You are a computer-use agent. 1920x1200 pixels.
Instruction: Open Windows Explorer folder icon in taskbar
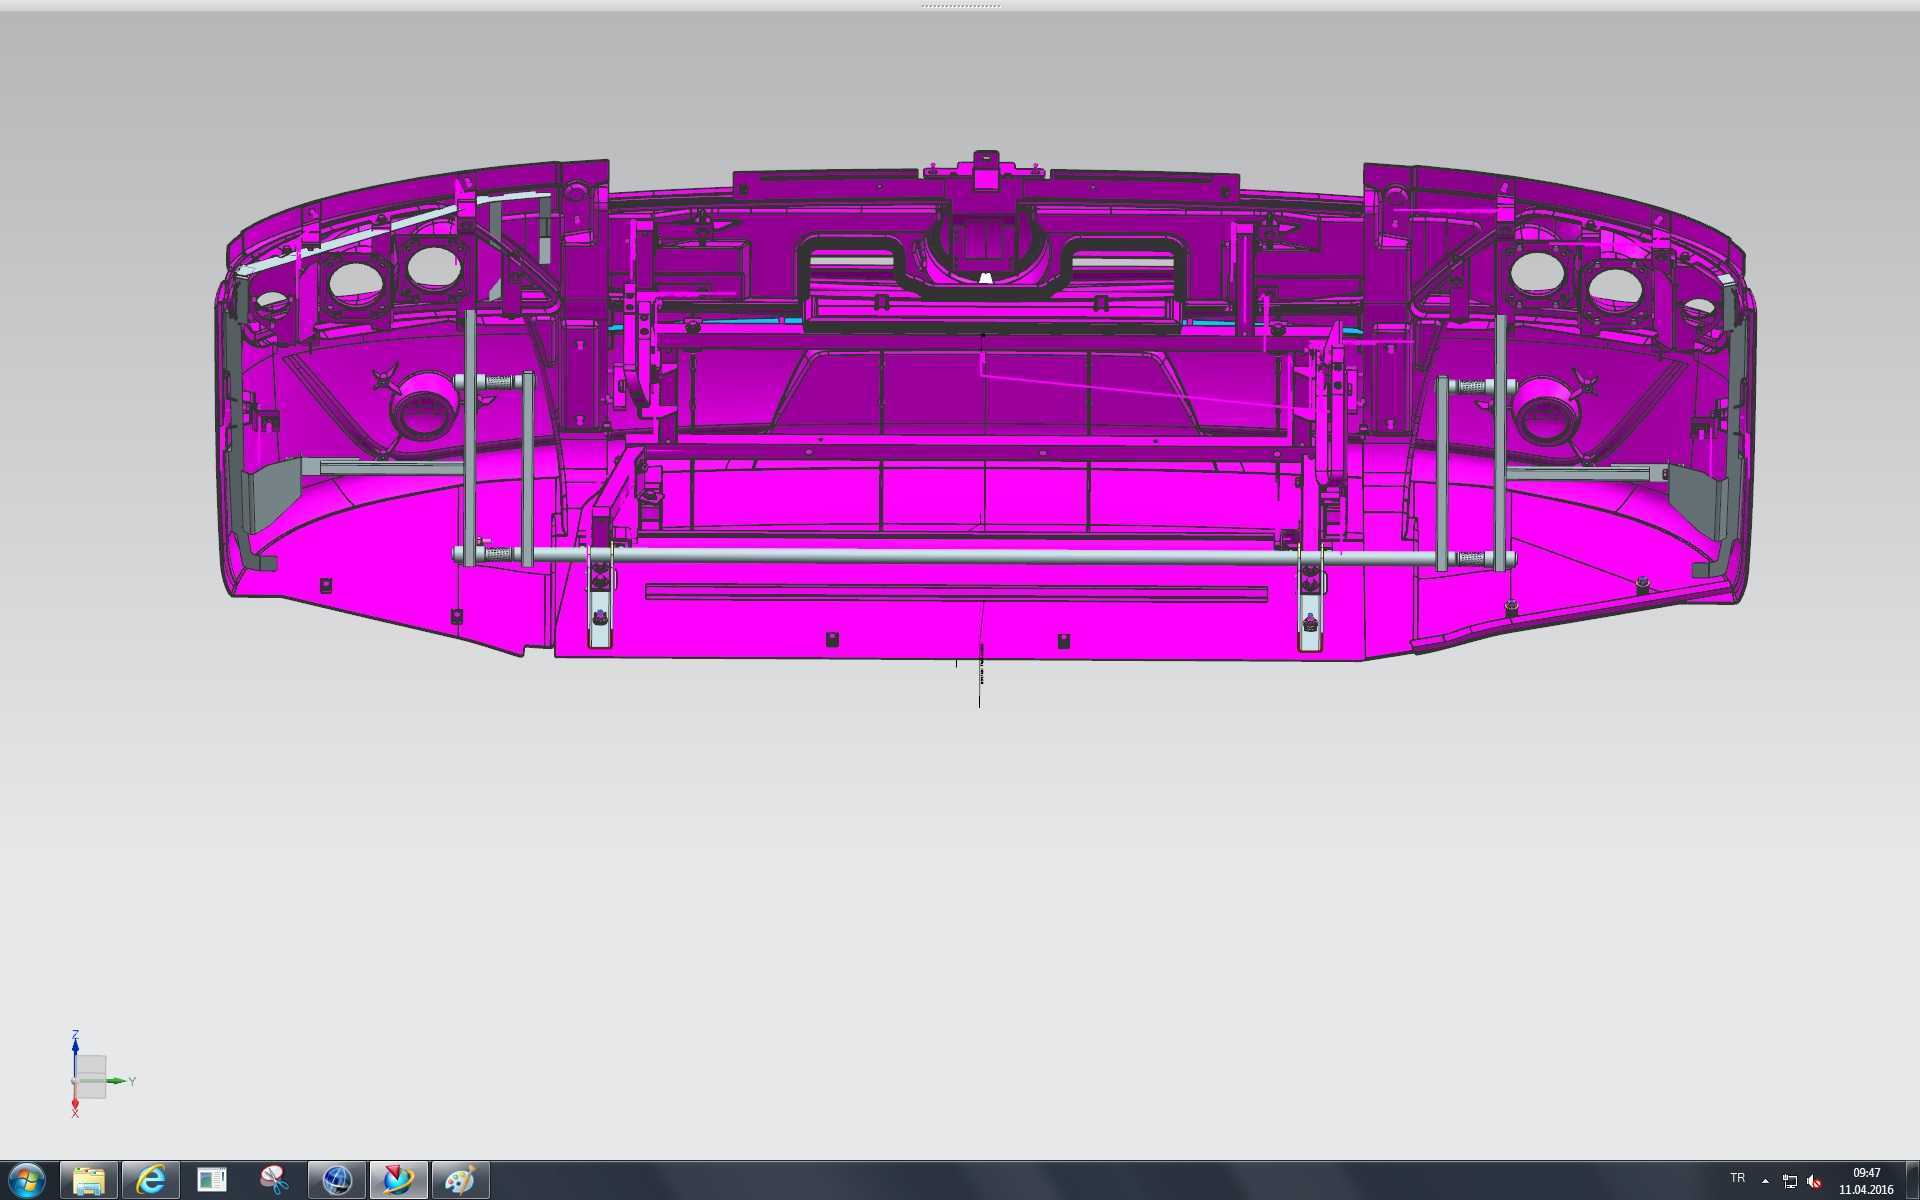[89, 1181]
